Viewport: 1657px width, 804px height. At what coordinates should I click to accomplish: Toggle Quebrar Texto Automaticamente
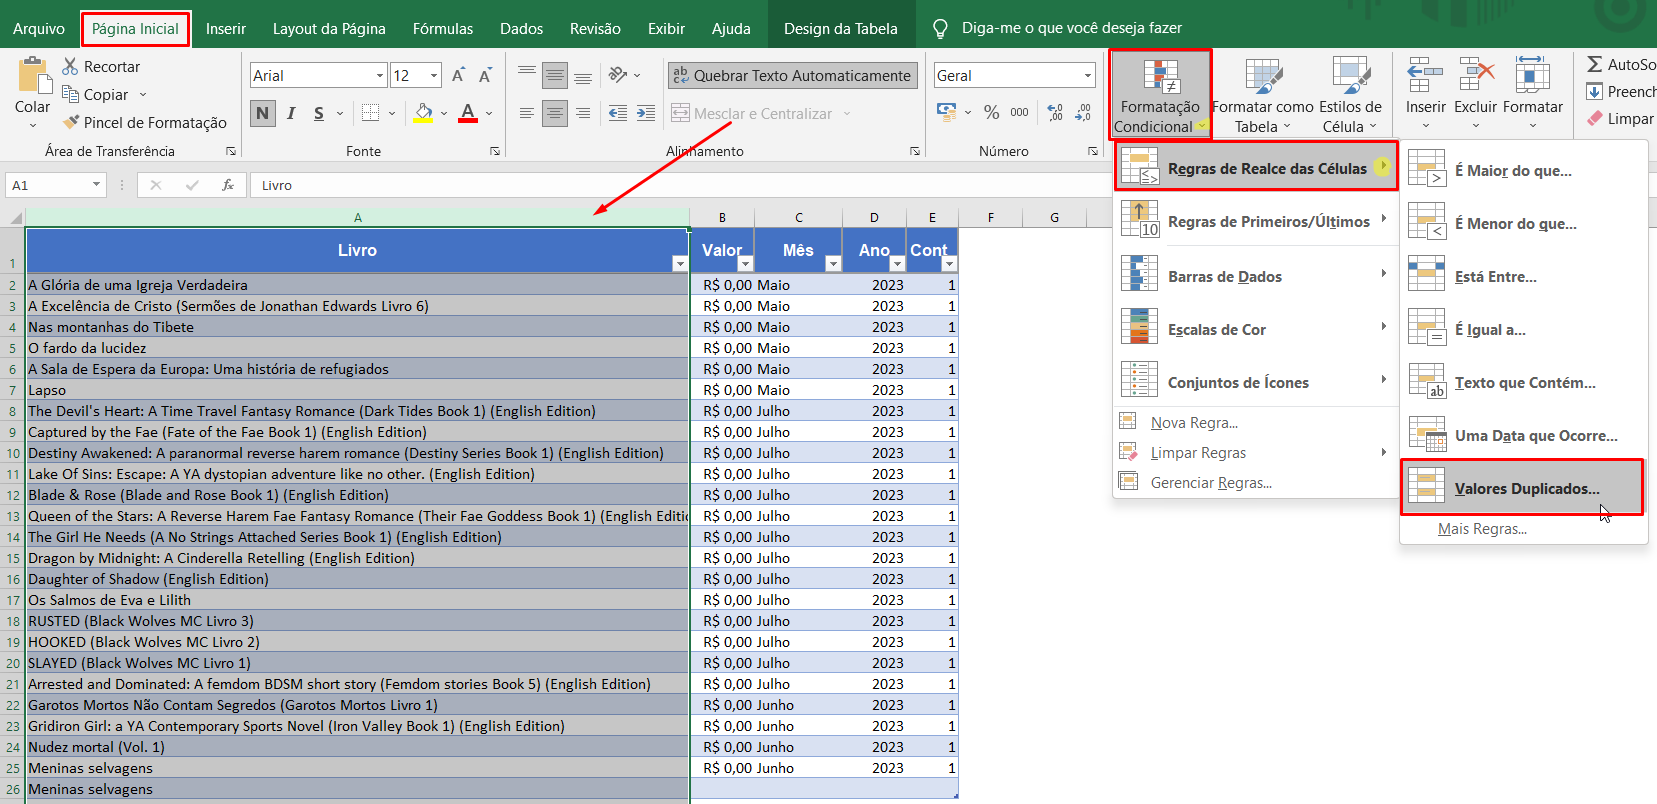(x=792, y=75)
